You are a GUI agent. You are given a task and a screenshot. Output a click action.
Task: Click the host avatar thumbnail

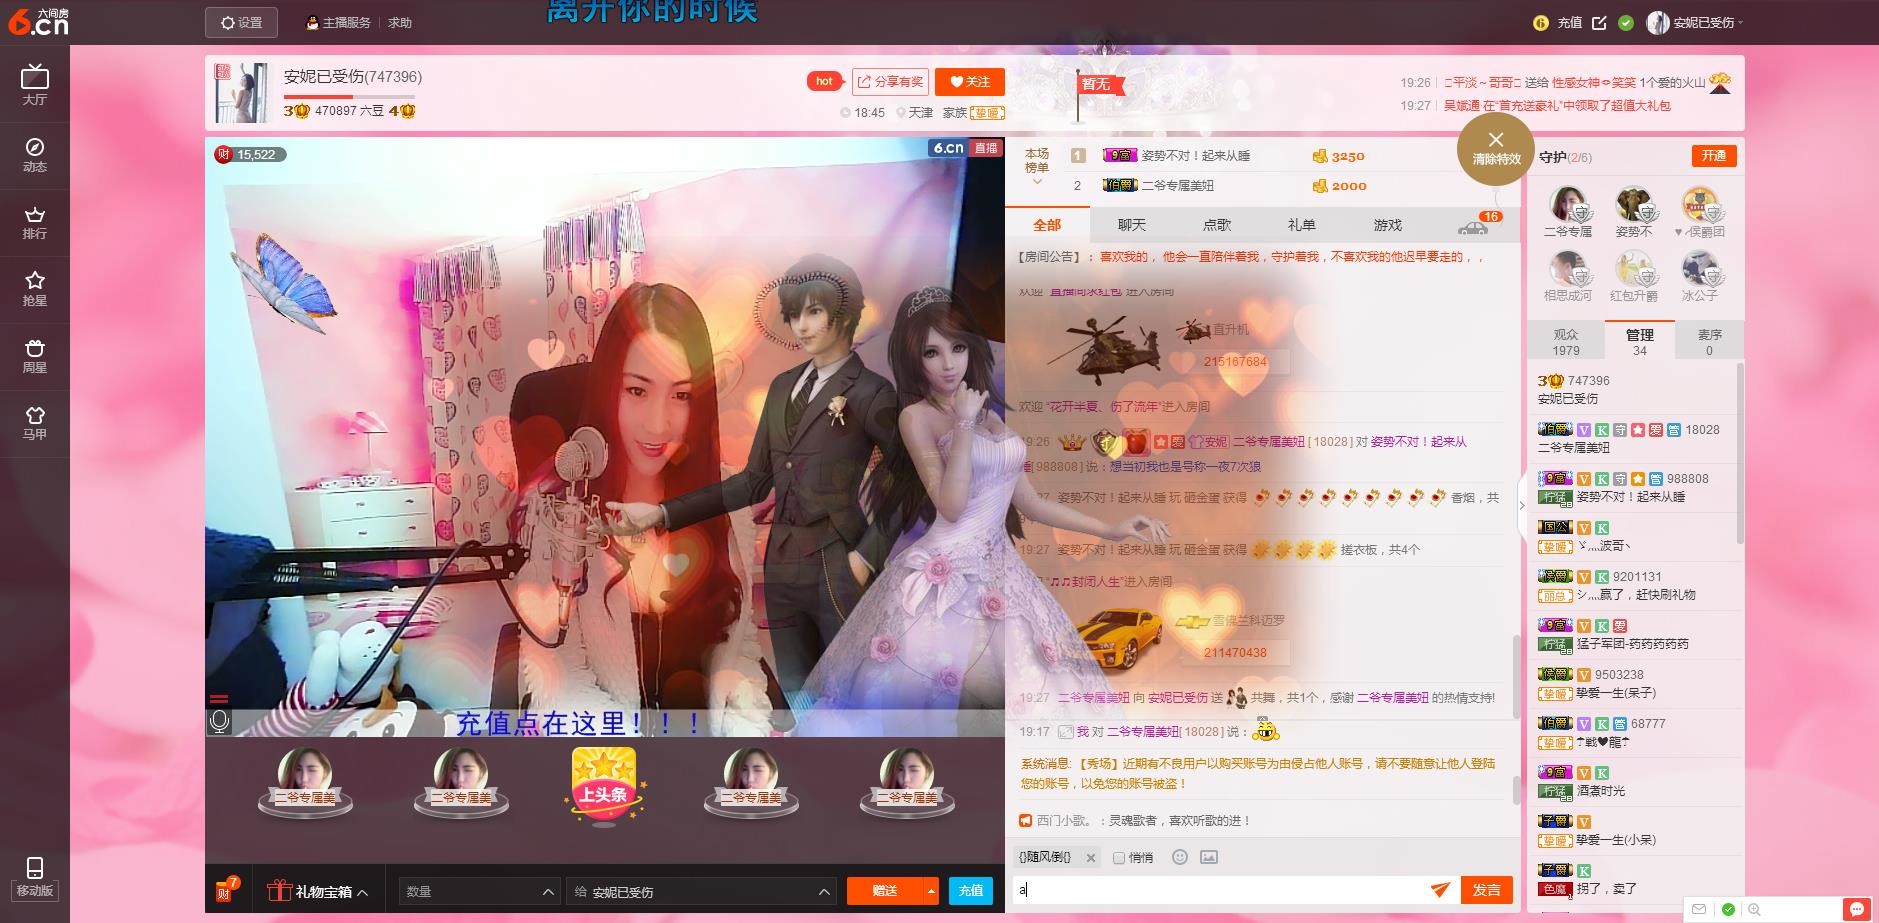click(x=241, y=93)
